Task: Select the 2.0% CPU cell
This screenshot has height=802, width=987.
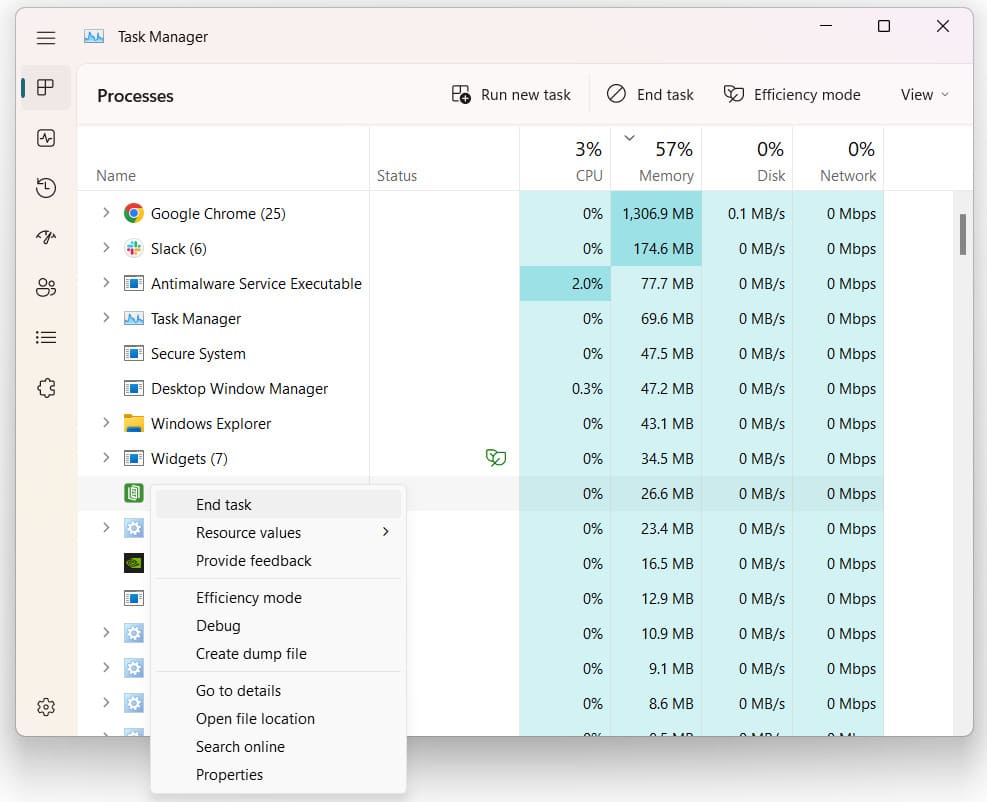Action: pos(565,283)
